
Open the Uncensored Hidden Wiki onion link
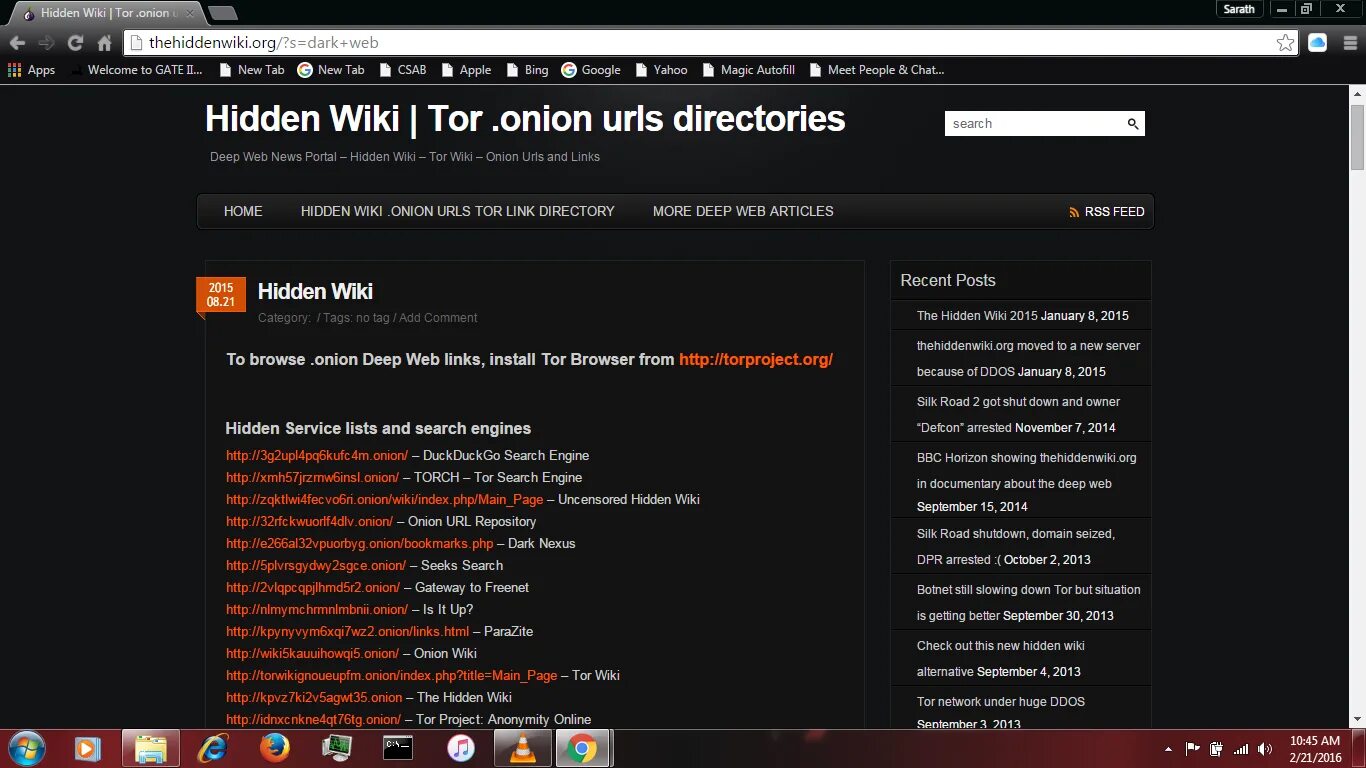click(385, 500)
